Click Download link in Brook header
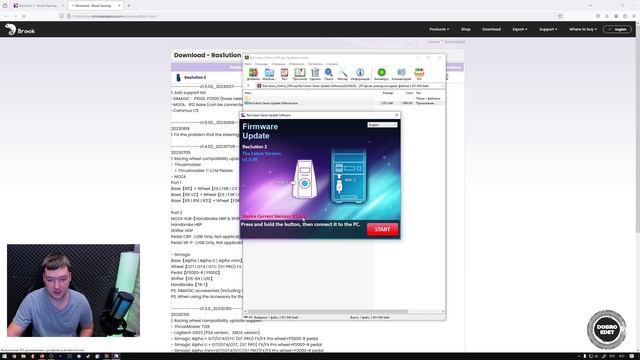This screenshot has height=360, width=640. click(x=491, y=29)
